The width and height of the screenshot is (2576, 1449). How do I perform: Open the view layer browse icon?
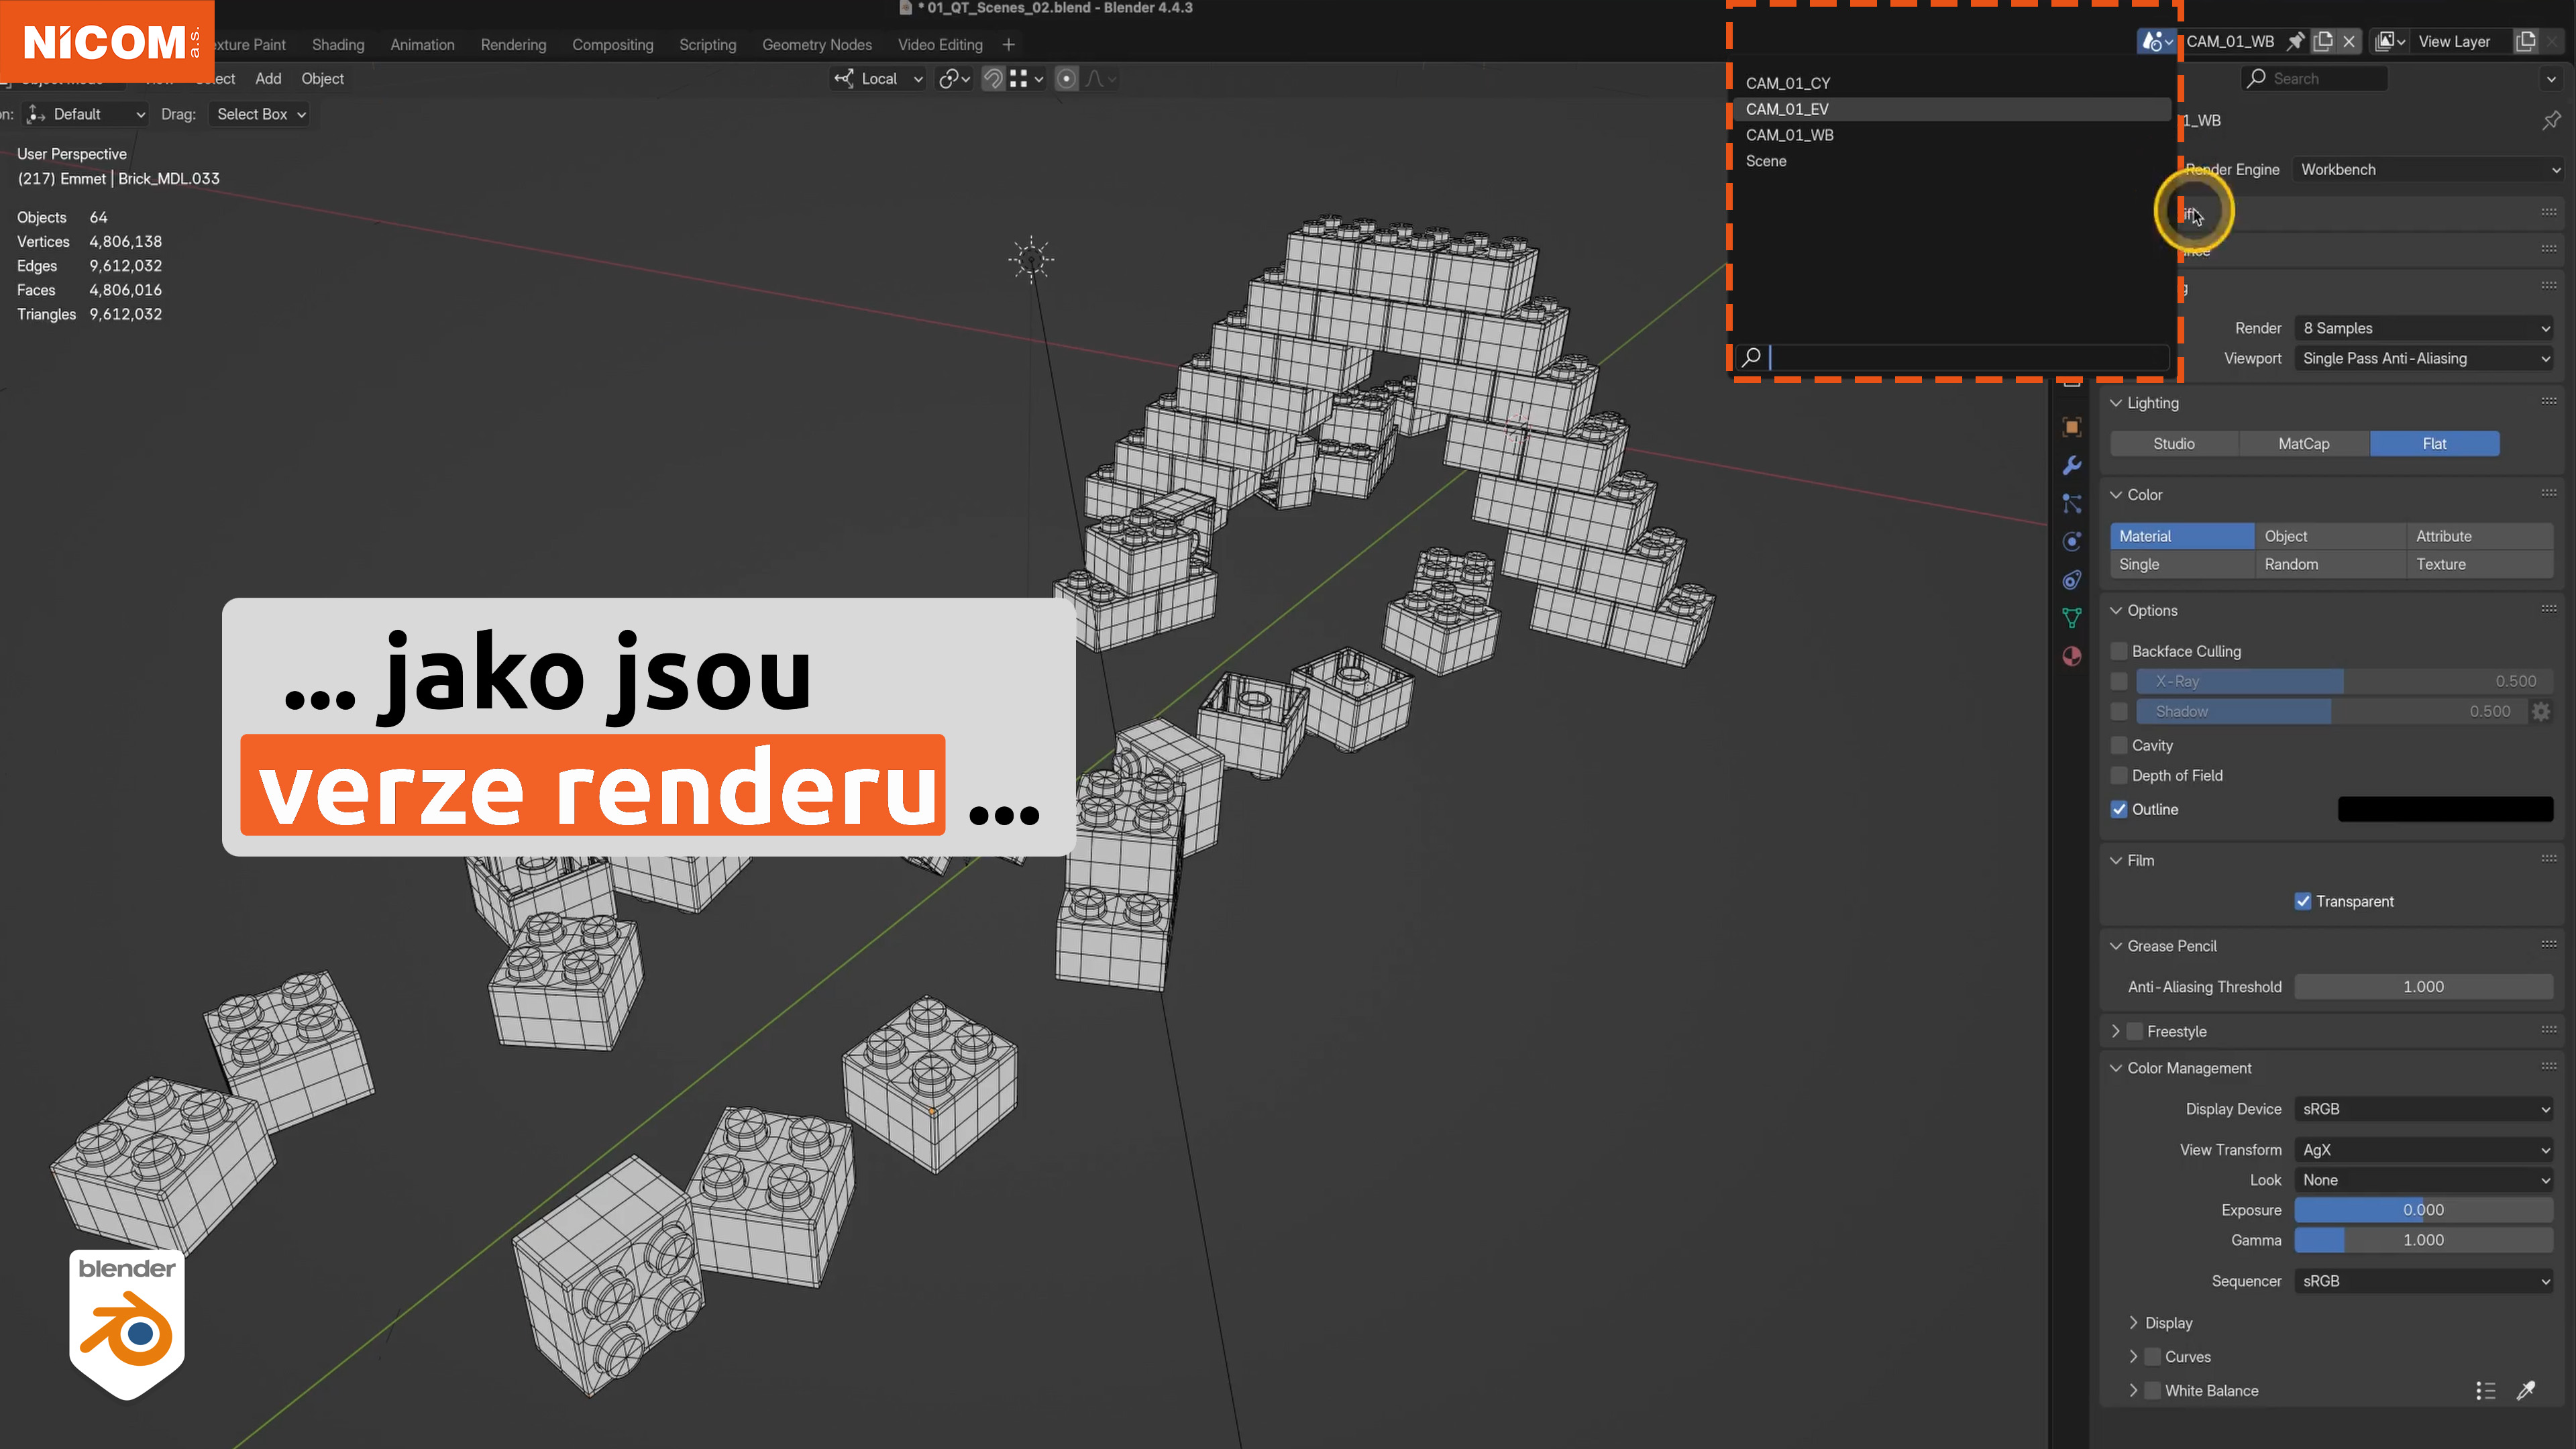pos(2390,41)
